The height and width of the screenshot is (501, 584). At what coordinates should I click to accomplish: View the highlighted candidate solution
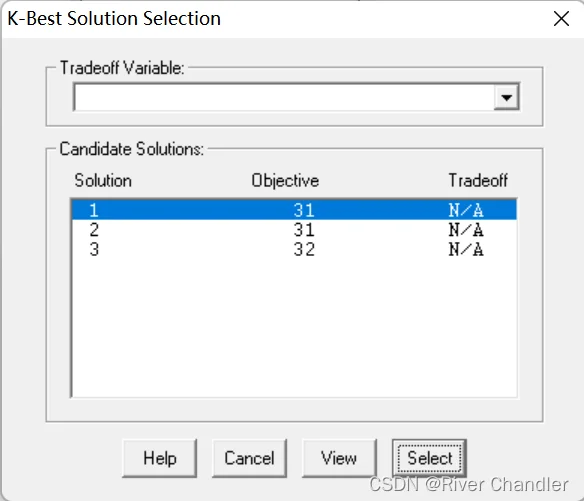coord(339,458)
